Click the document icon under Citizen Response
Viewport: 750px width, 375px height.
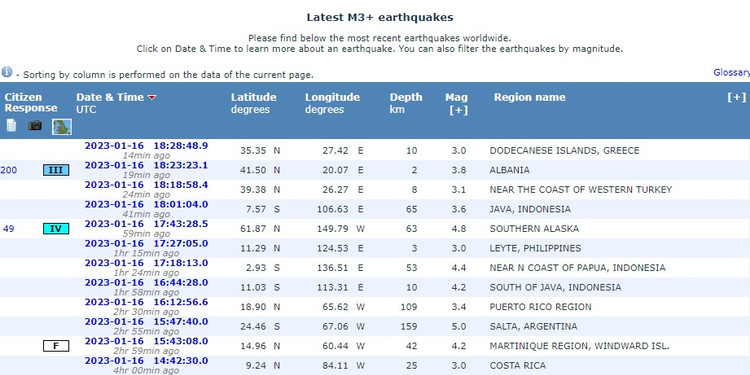11,126
